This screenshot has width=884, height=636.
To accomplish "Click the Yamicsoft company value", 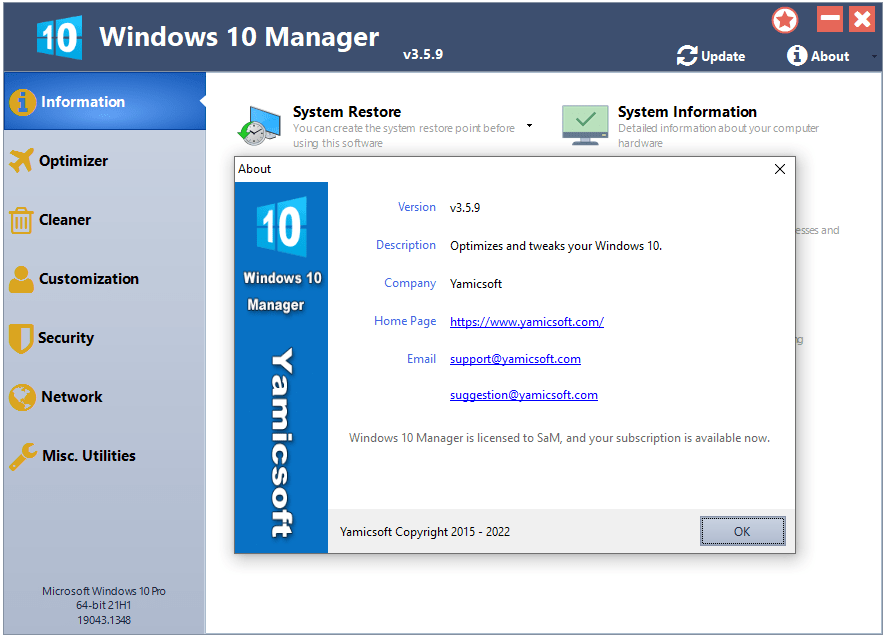I will [476, 284].
